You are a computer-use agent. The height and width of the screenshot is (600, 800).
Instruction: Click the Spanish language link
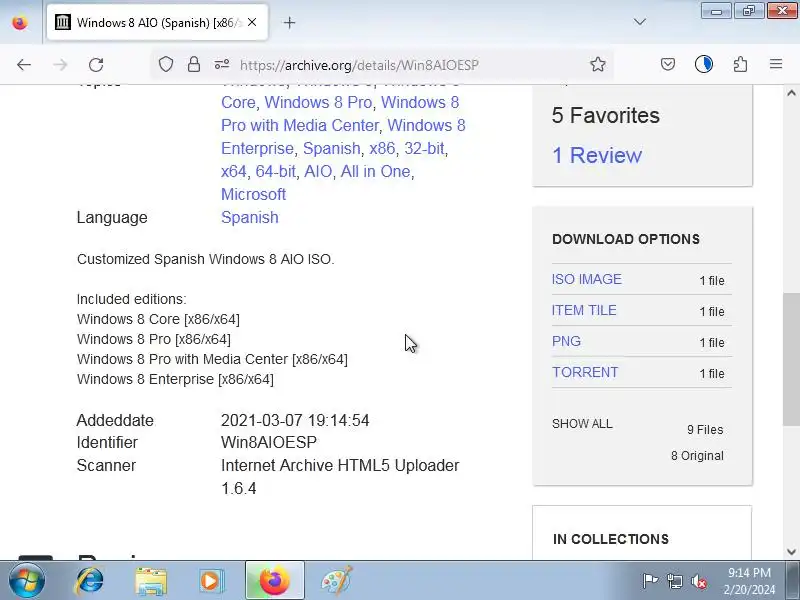[x=249, y=217]
